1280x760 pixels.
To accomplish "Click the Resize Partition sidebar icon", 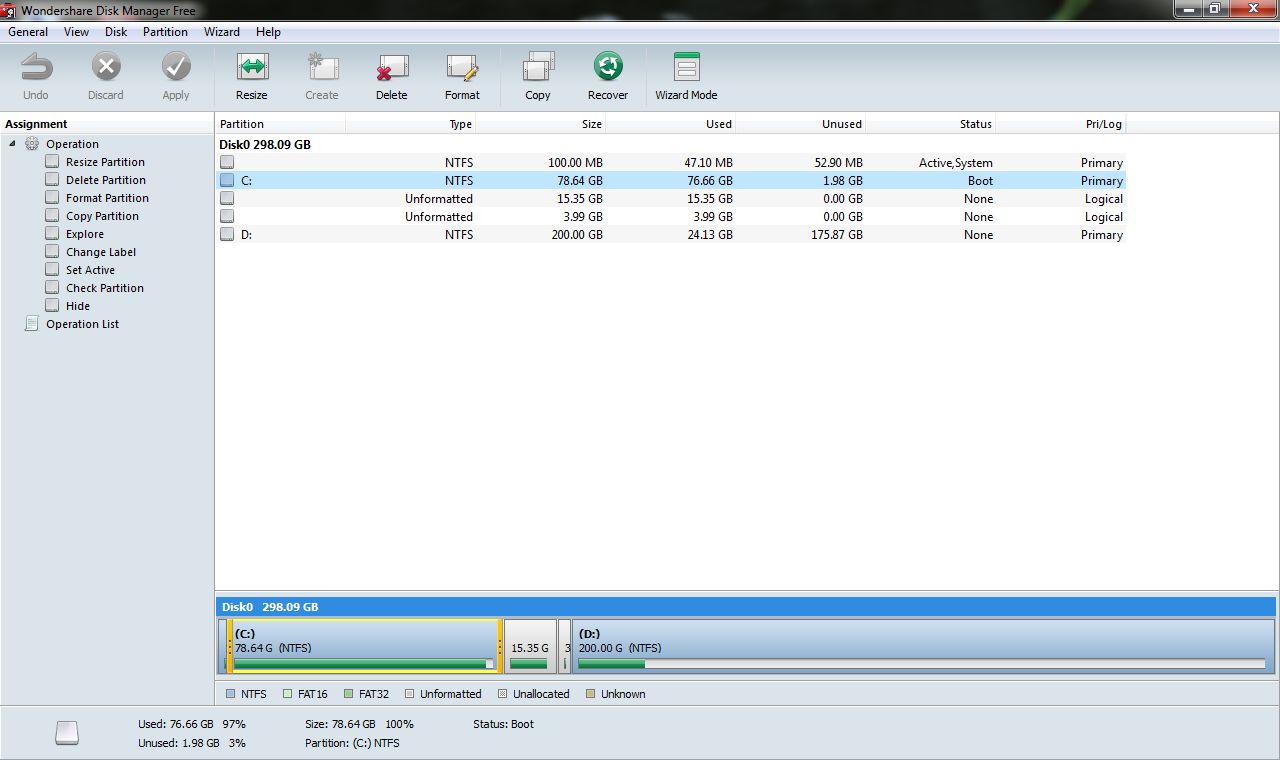I will [52, 162].
